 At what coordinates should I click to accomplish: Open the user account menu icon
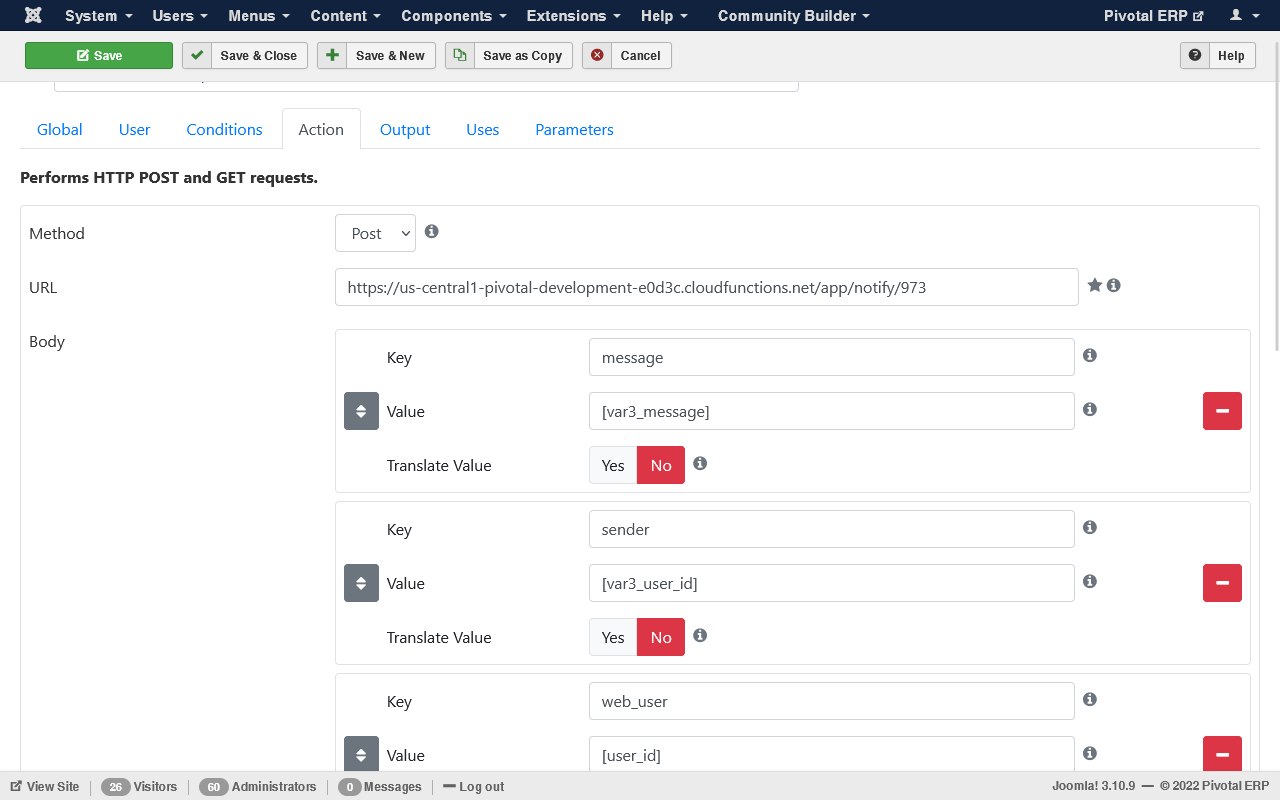[x=1243, y=15]
